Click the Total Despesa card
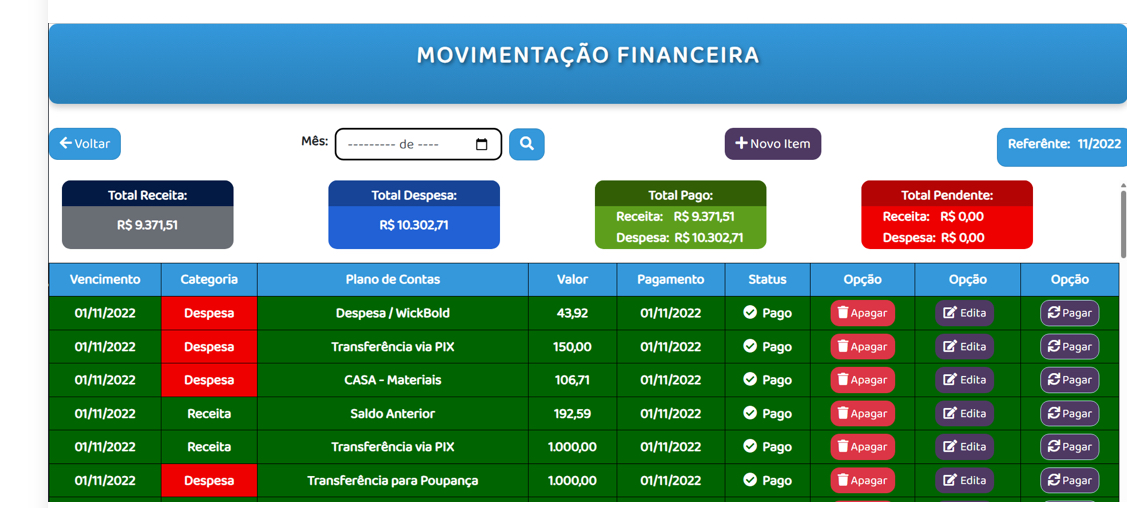The width and height of the screenshot is (1127, 508). pyautogui.click(x=414, y=215)
